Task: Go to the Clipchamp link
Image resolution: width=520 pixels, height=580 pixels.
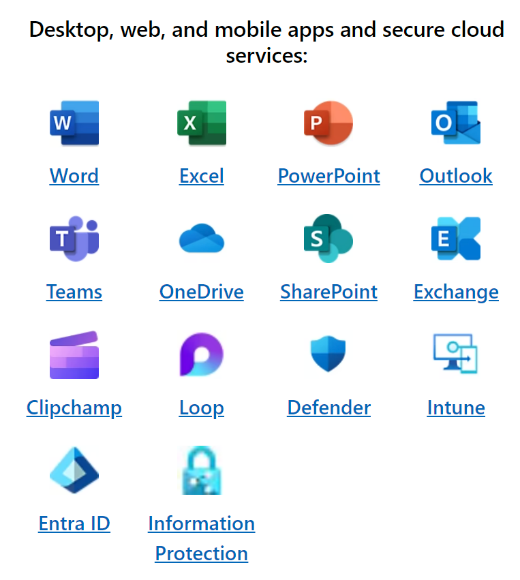Action: click(74, 408)
